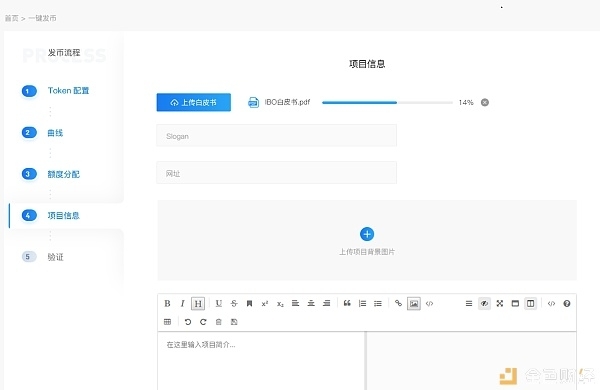Toggle fullscreen editing mode
This screenshot has width=600, height=390.
[x=500, y=304]
